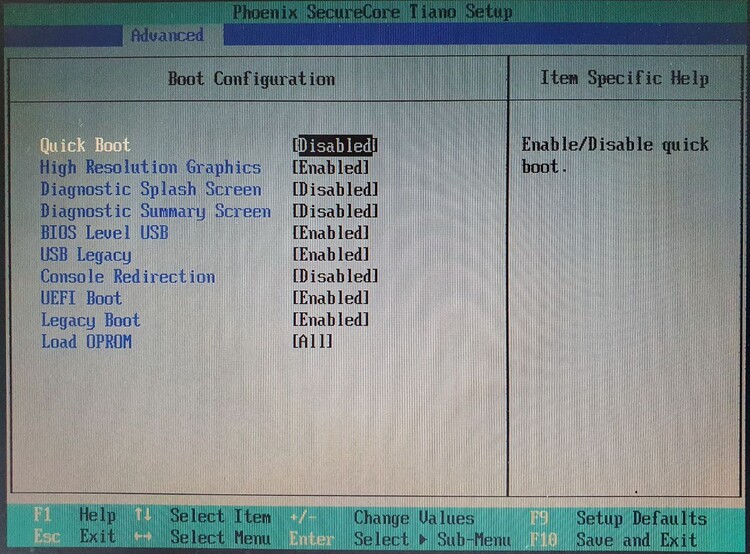Click Enable/Disable quick boot help text
750x554 pixels.
tap(615, 155)
